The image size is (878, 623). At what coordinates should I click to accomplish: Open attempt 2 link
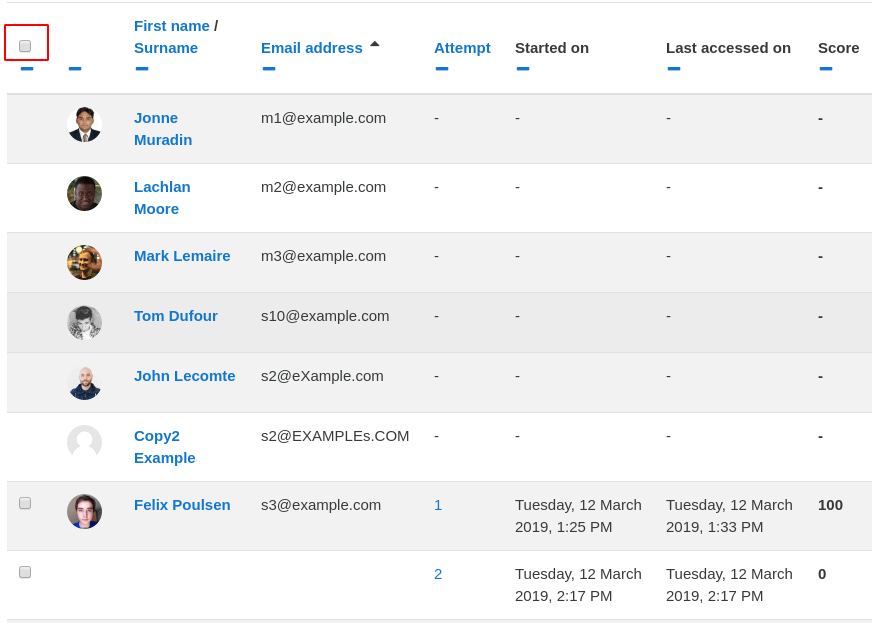(x=438, y=574)
